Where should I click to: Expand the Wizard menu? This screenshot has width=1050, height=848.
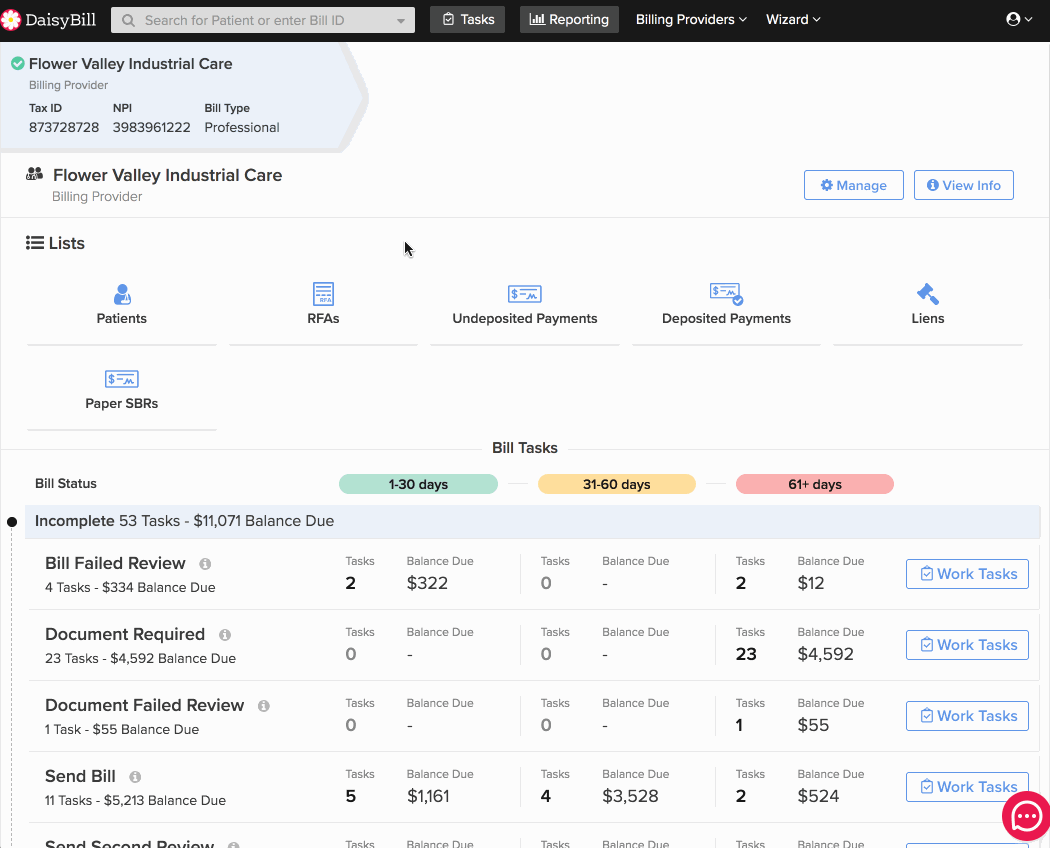[793, 19]
